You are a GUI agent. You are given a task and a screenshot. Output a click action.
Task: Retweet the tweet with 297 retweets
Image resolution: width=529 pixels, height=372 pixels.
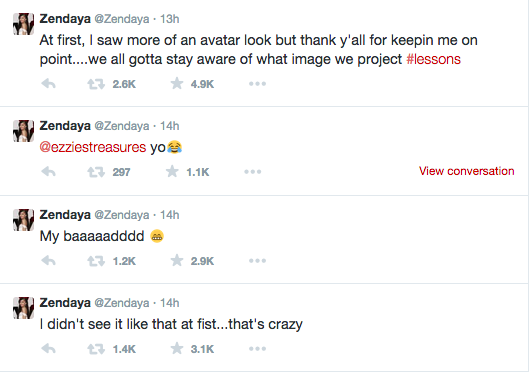(96, 172)
